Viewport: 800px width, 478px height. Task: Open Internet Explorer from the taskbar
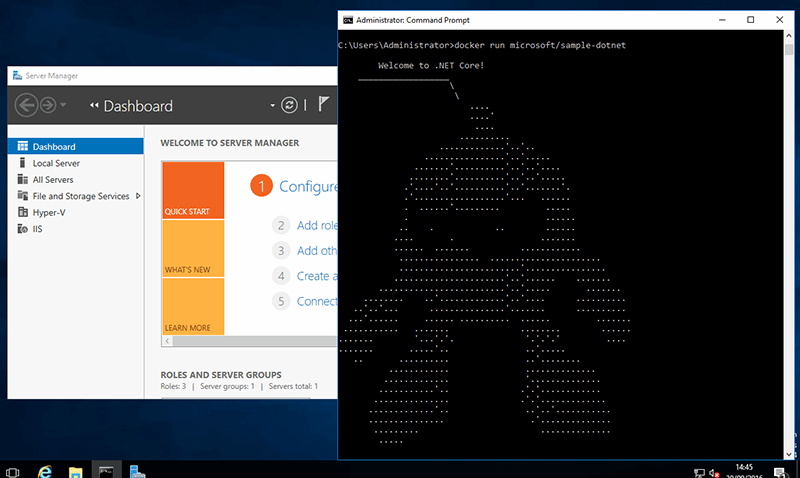click(45, 469)
